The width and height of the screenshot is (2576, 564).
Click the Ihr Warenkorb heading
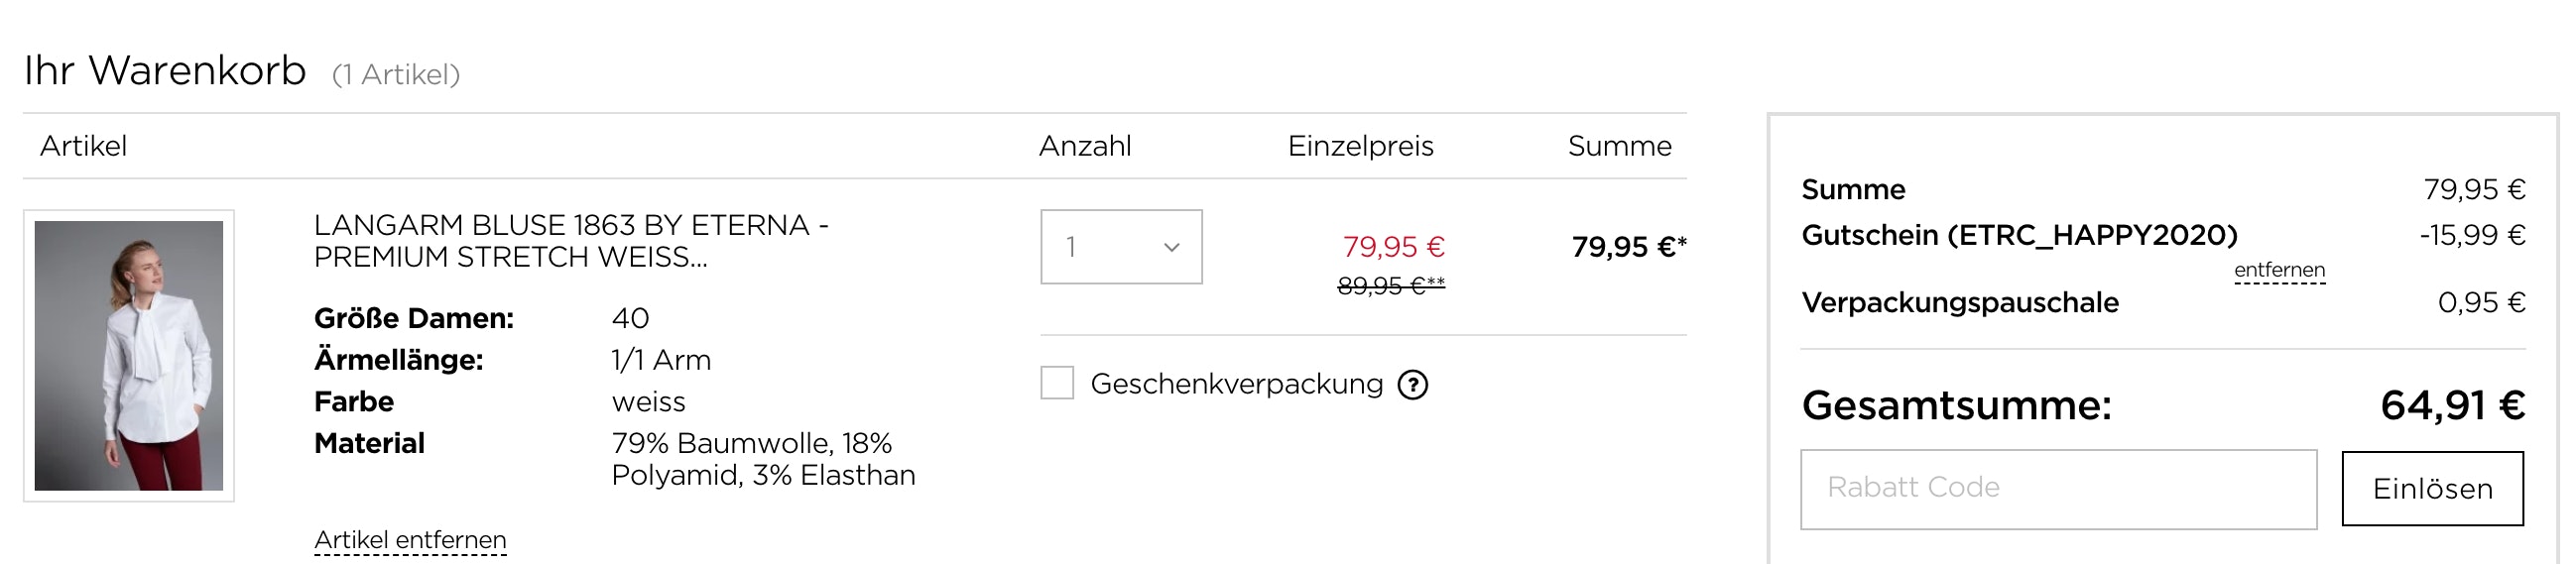[x=165, y=71]
